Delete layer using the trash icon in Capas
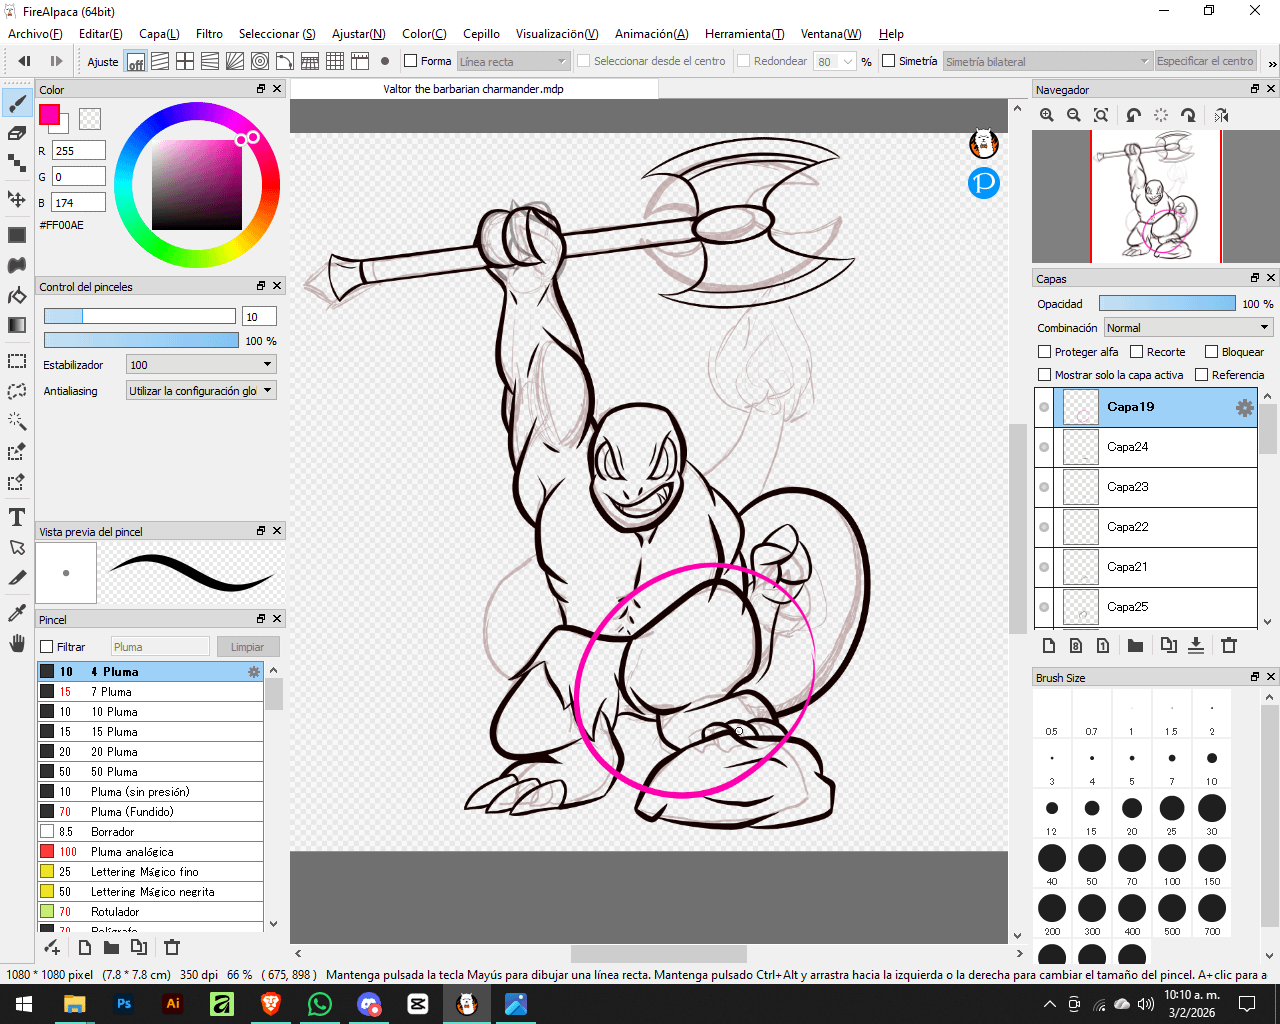The height and width of the screenshot is (1024, 1280). [1229, 646]
